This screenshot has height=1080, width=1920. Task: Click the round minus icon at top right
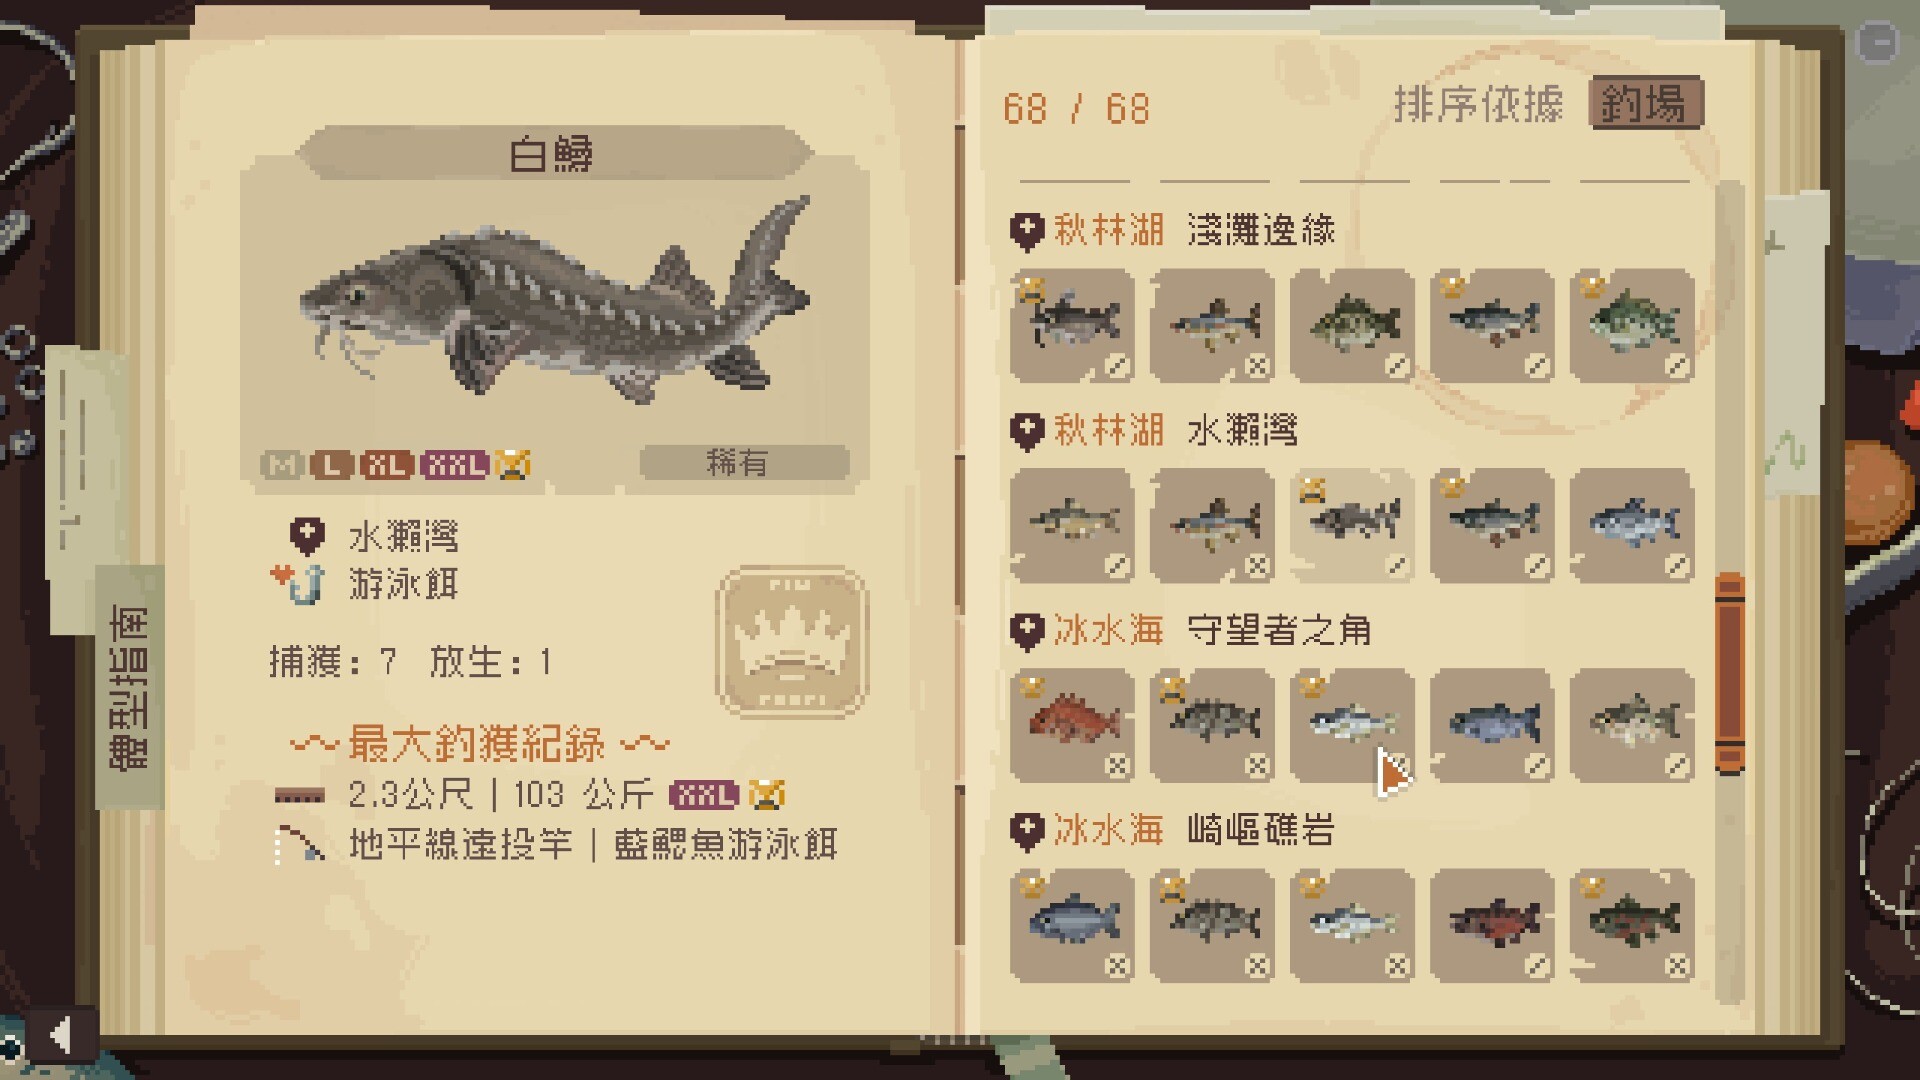(x=1876, y=43)
